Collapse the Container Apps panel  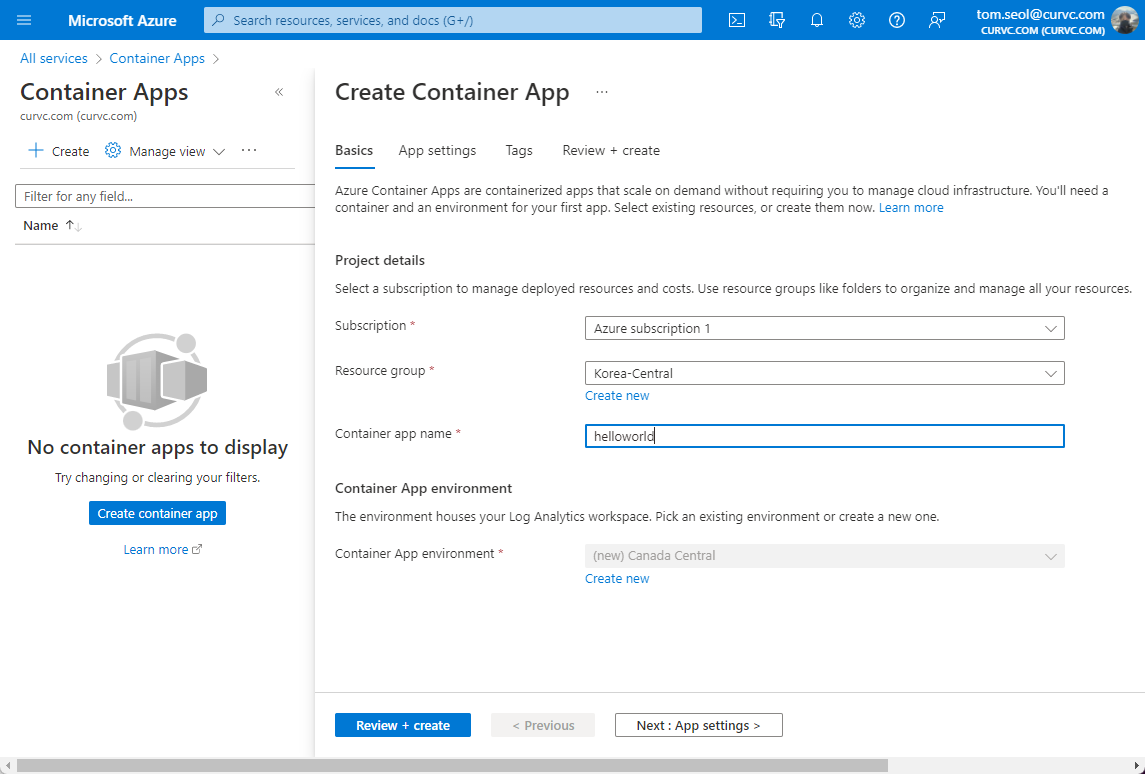(x=279, y=92)
